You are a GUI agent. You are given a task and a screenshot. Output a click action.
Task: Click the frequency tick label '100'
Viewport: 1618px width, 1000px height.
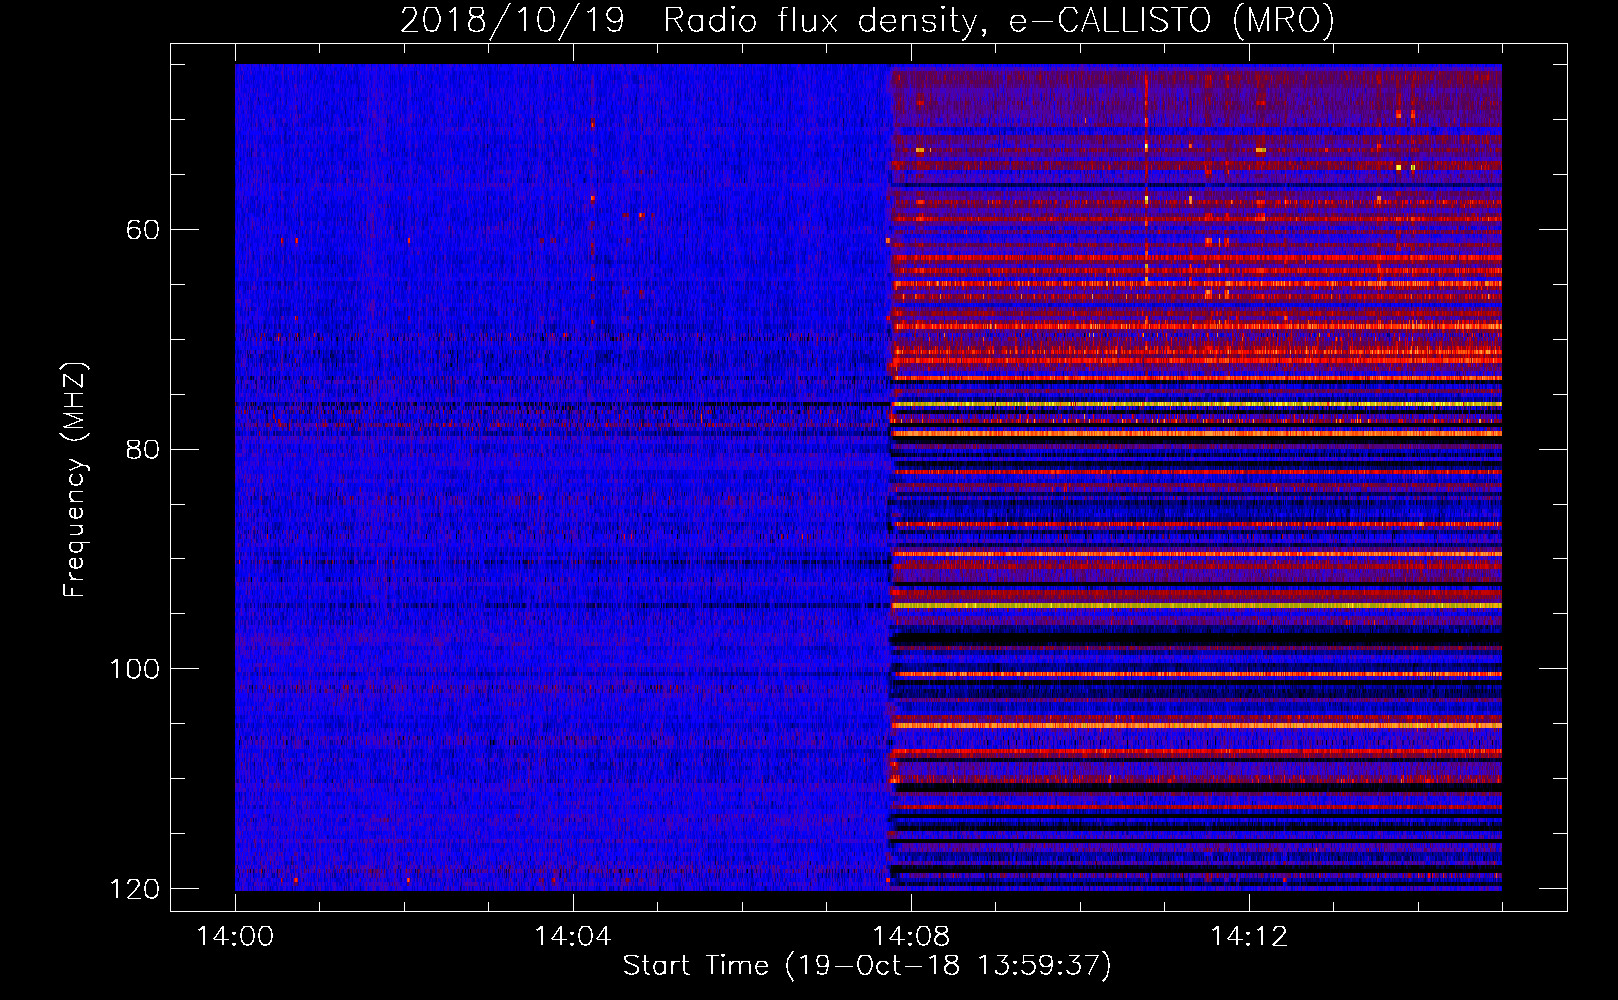click(134, 669)
